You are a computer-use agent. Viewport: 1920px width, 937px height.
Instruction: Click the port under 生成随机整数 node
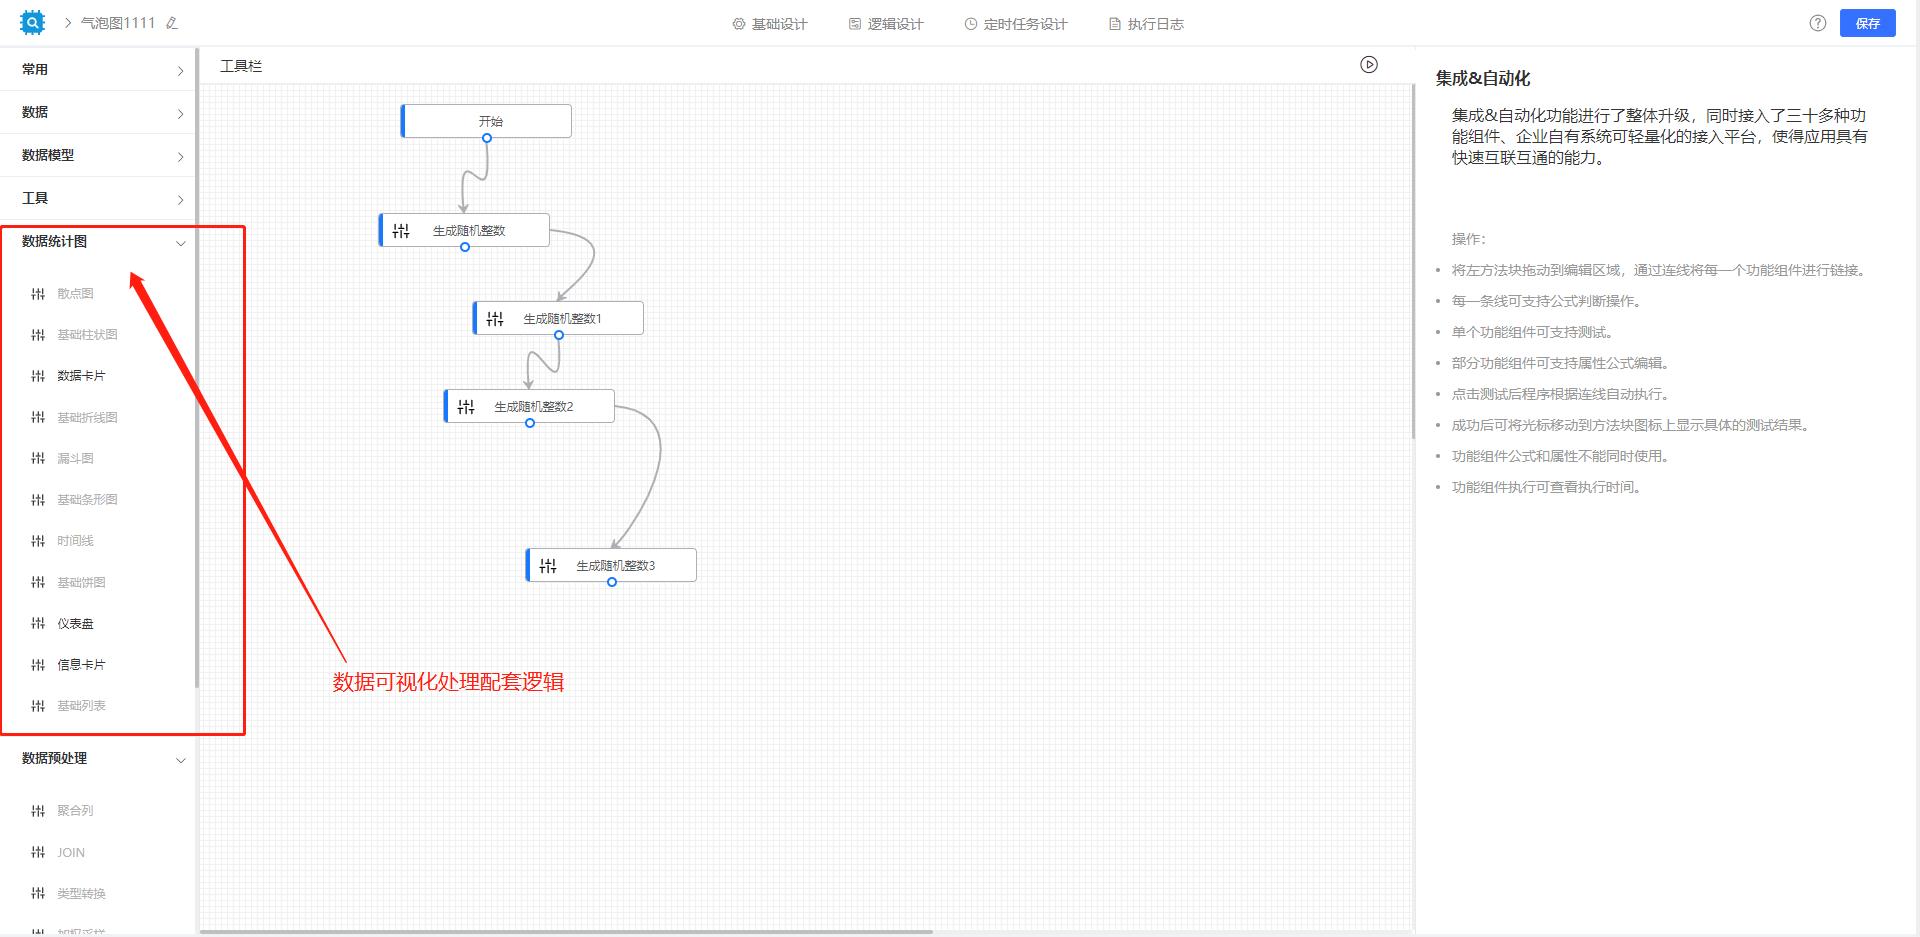pos(465,247)
